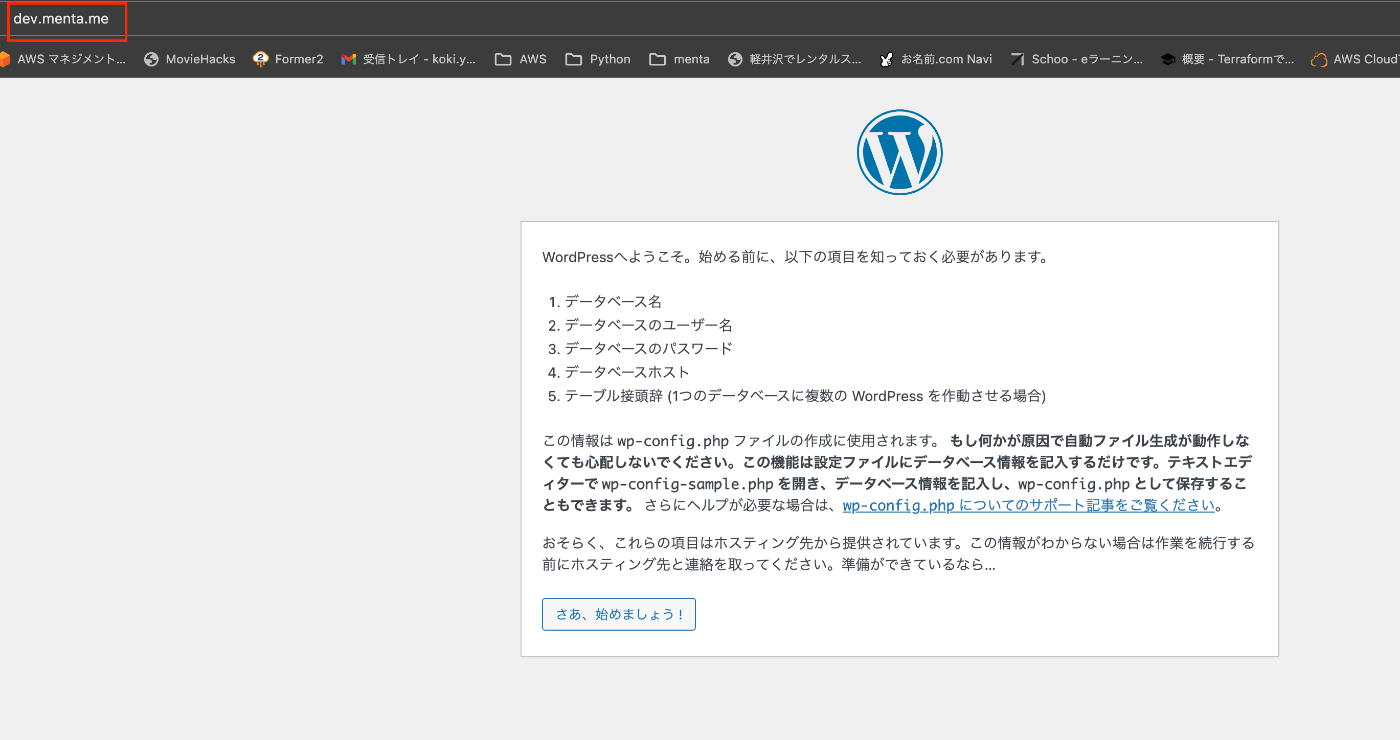This screenshot has height=740, width=1400.
Task: Click the WordPressへようこそ intro sentence
Action: [x=795, y=257]
